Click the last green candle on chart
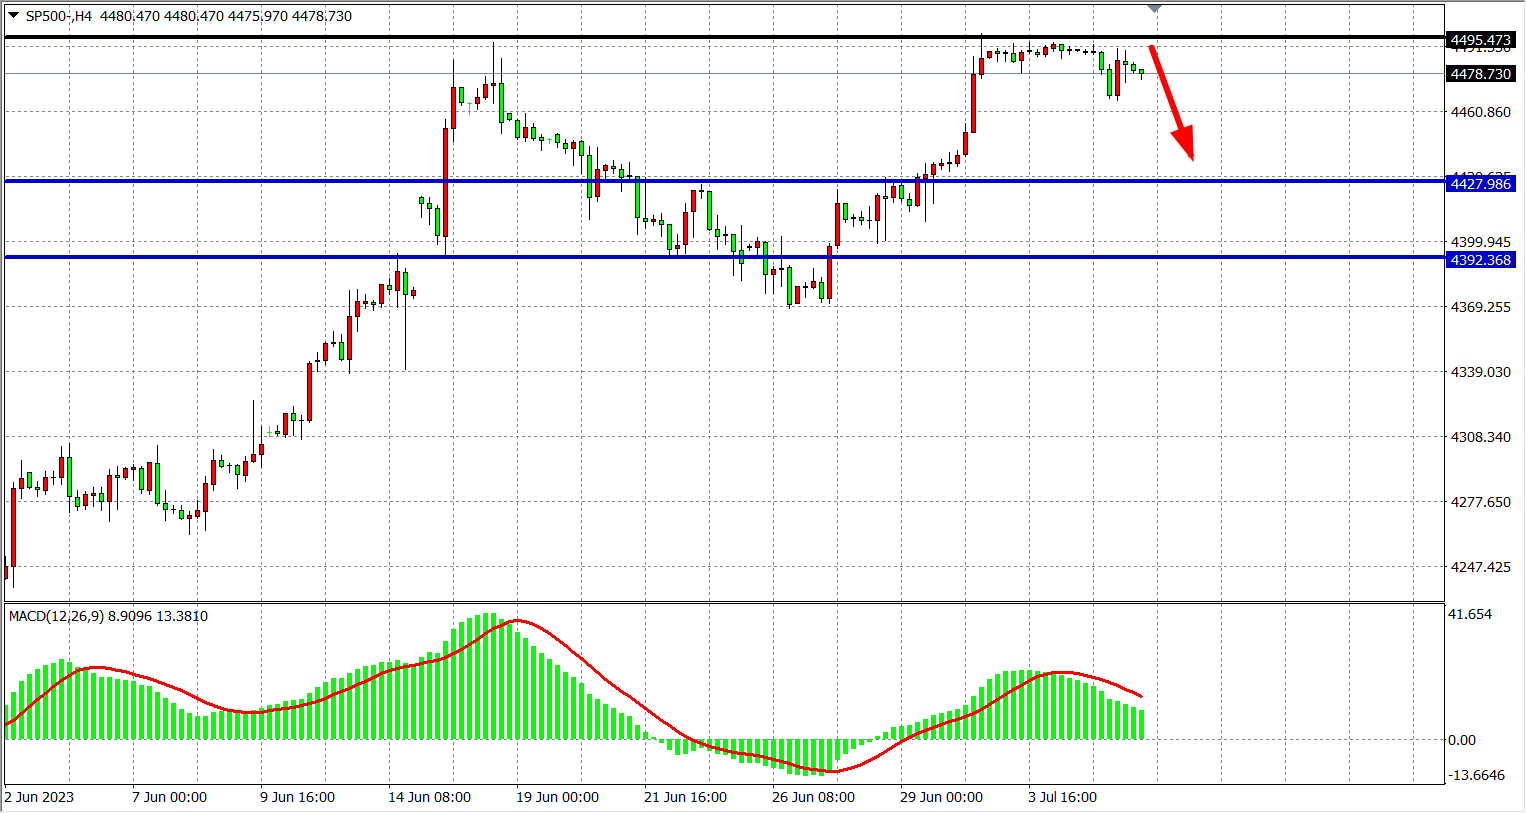Viewport: 1526px width, 813px height. click(1142, 72)
